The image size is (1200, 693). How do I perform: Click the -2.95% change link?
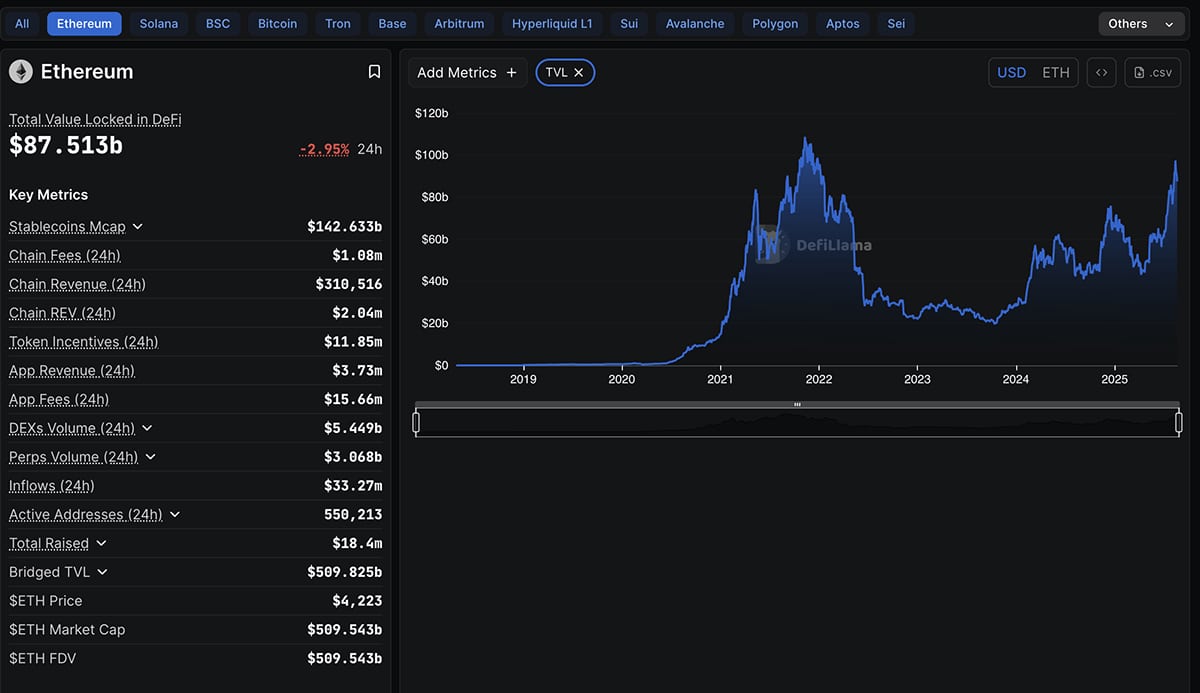pos(323,148)
